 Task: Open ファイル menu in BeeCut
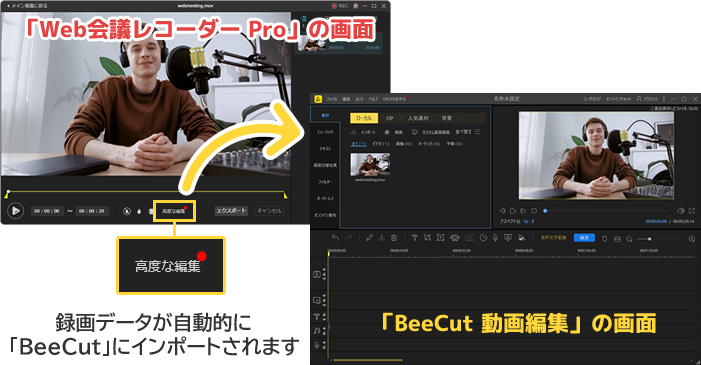[332, 99]
